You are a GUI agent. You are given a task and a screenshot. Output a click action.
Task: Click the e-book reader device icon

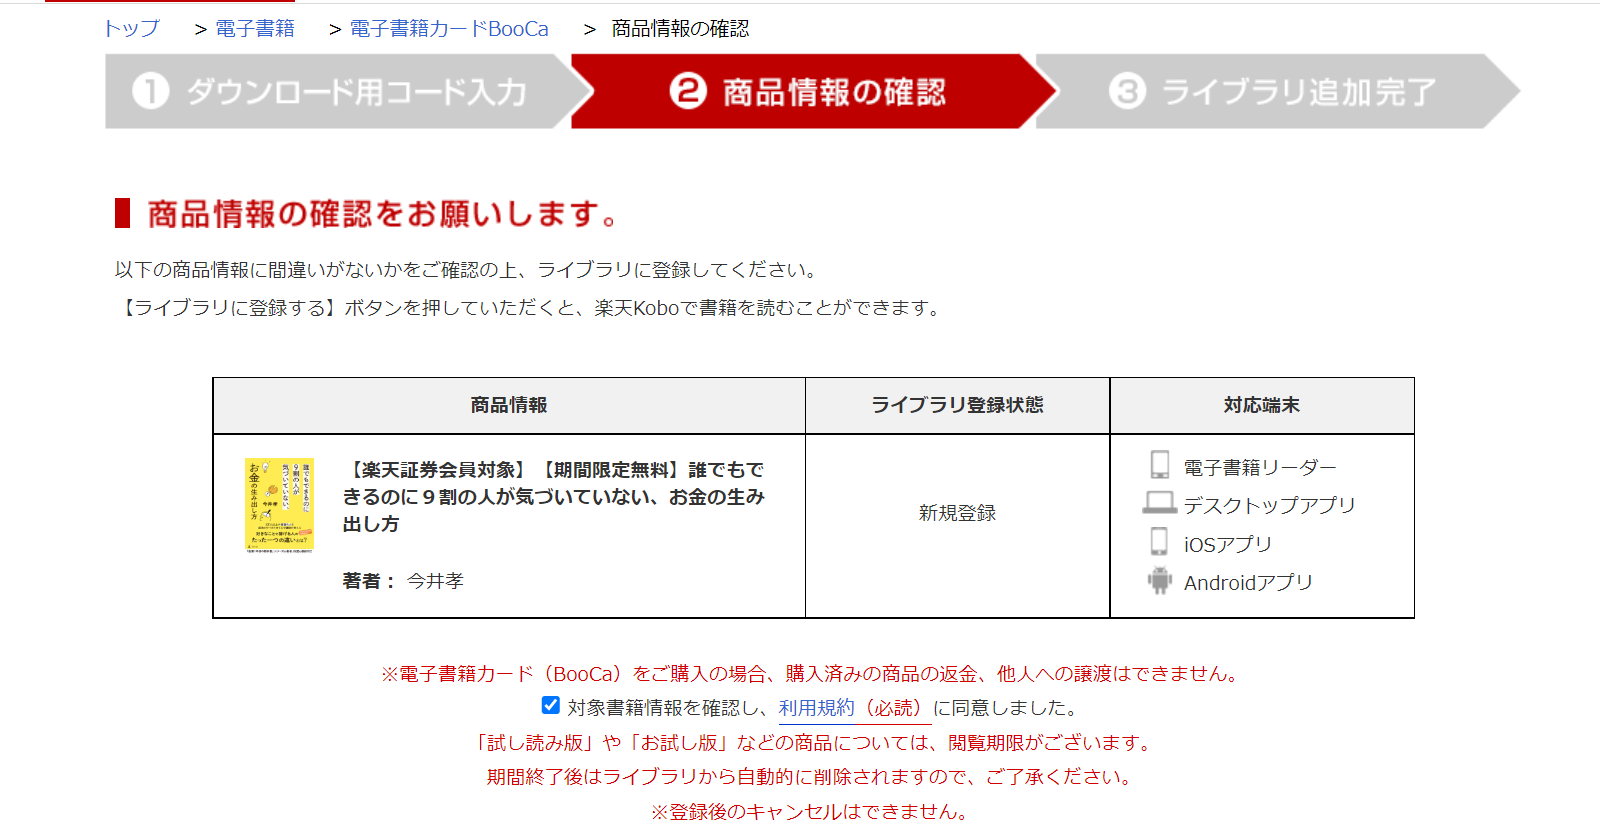click(1160, 465)
